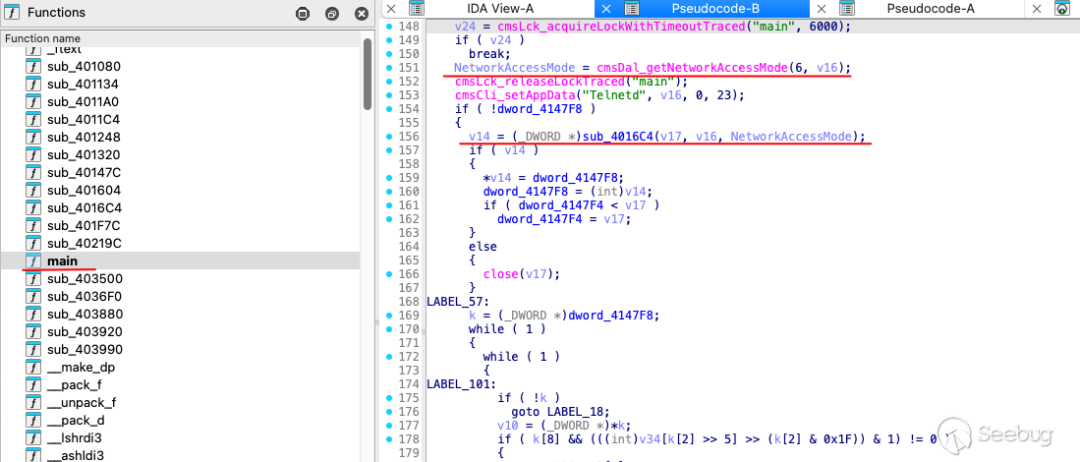Click Pseudocode-B tab icon
This screenshot has height=462, width=1080.
(x=632, y=9)
